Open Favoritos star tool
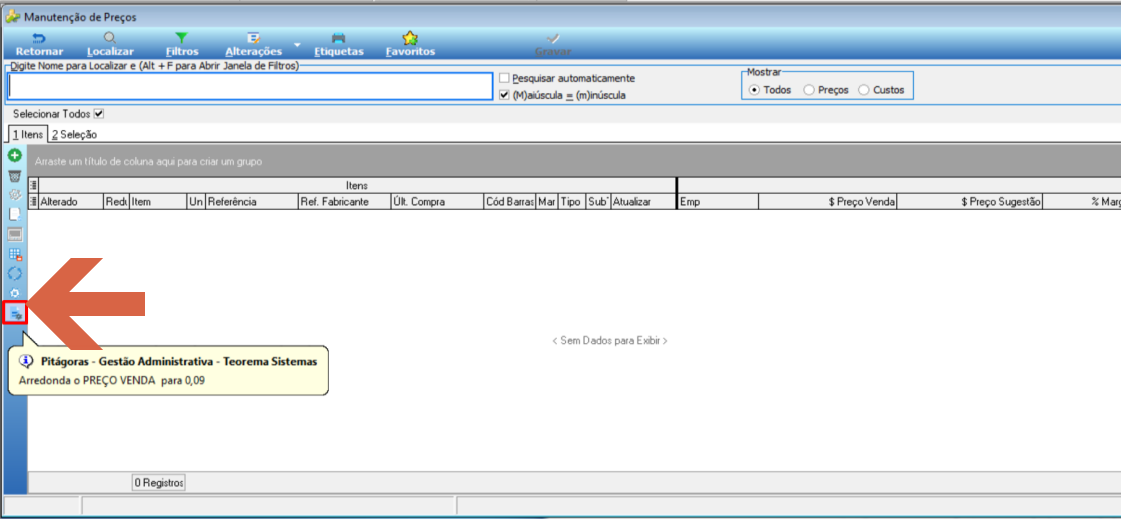The height and width of the screenshot is (519, 1121). [410, 44]
